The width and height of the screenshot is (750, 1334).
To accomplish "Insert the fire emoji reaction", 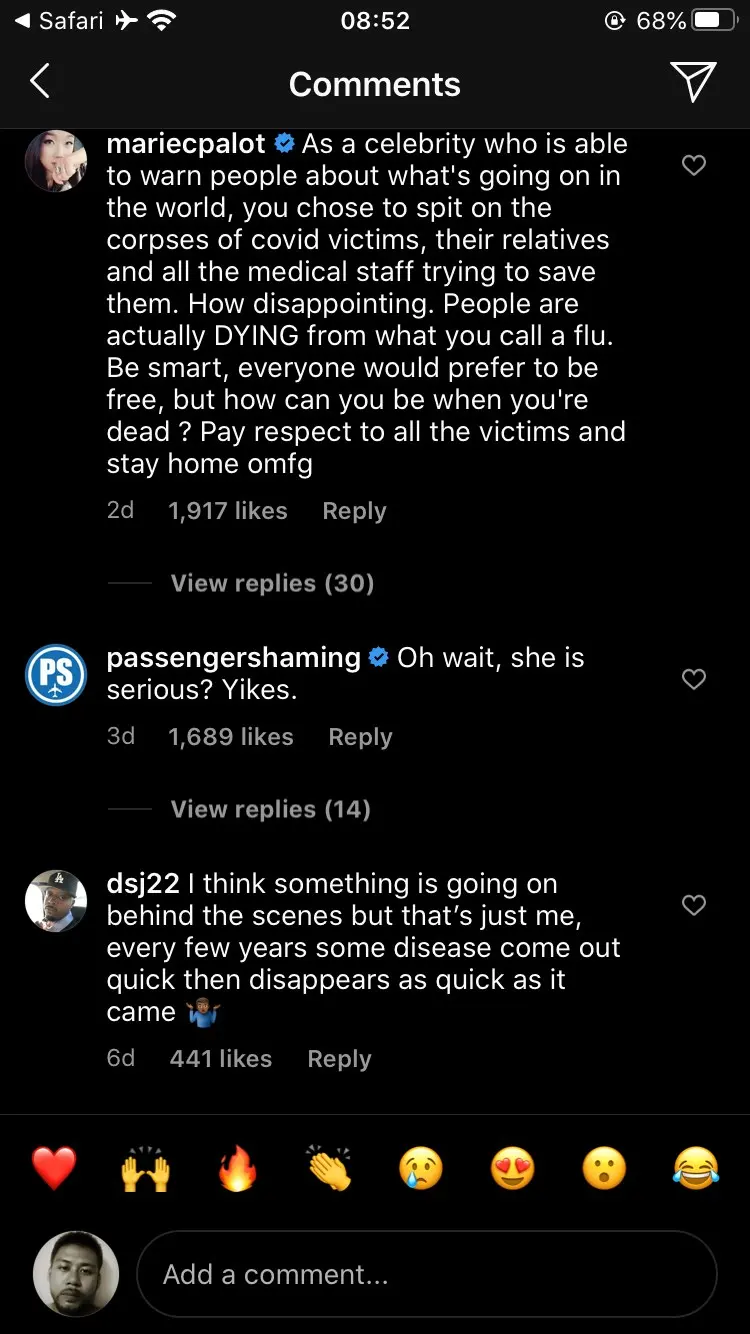I will (x=237, y=1168).
